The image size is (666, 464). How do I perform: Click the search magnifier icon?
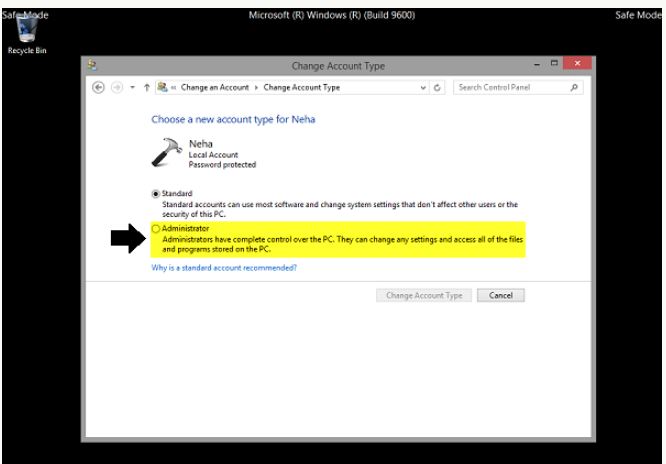click(x=574, y=88)
